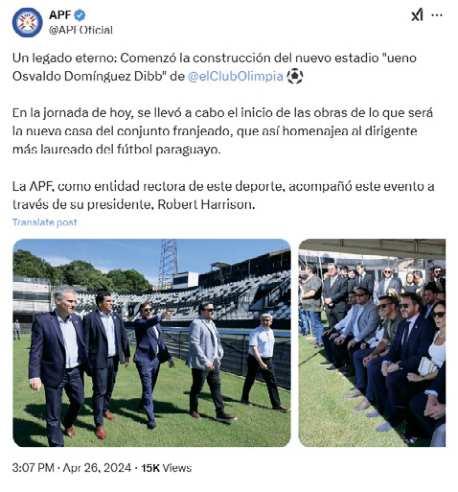458x492 pixels.
Task: Open the @elClubOlimpia mention link
Action: pyautogui.click(x=235, y=76)
